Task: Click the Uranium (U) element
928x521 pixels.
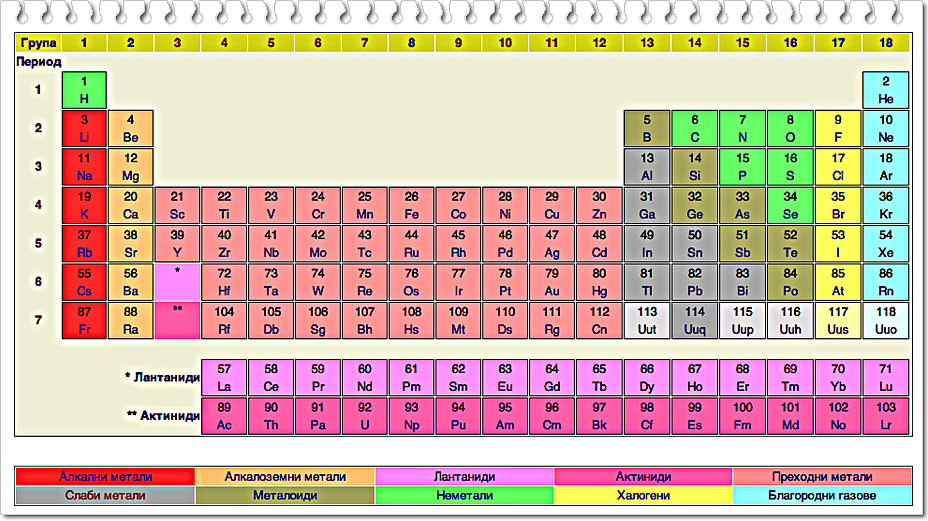Action: click(365, 416)
